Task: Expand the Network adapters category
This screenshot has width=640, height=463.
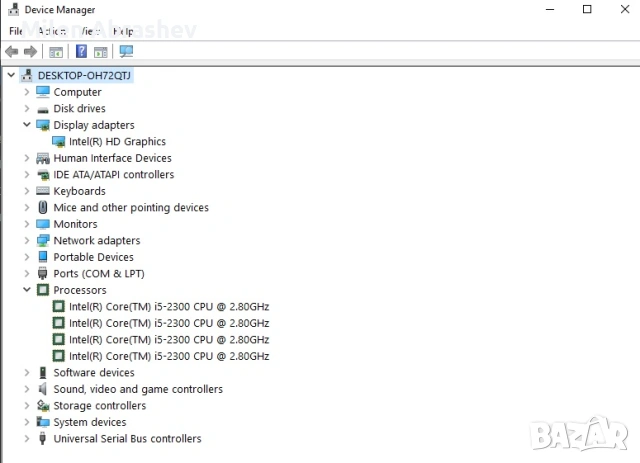Action: [27, 241]
